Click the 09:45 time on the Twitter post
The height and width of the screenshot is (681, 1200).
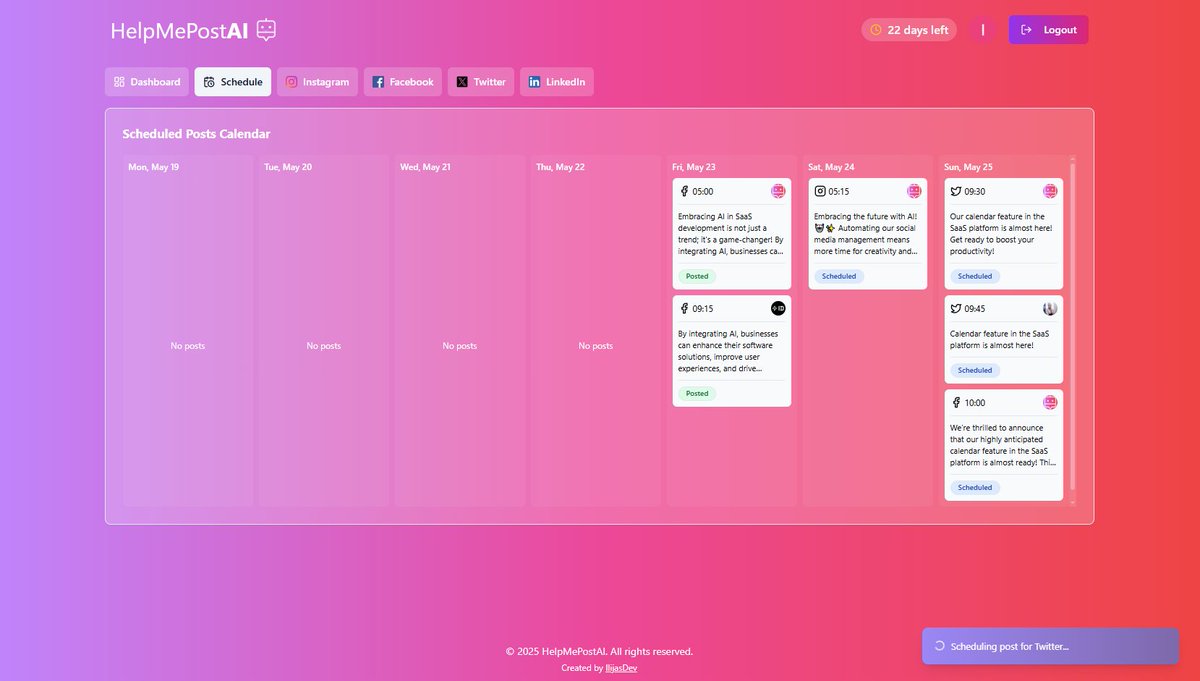pos(975,309)
